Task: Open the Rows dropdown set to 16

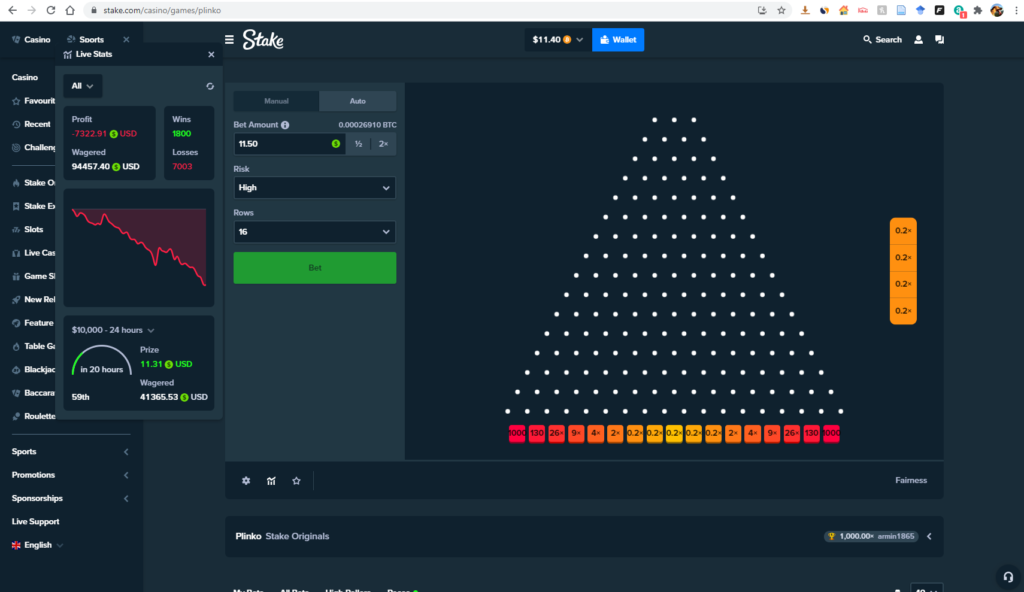Action: (x=314, y=232)
